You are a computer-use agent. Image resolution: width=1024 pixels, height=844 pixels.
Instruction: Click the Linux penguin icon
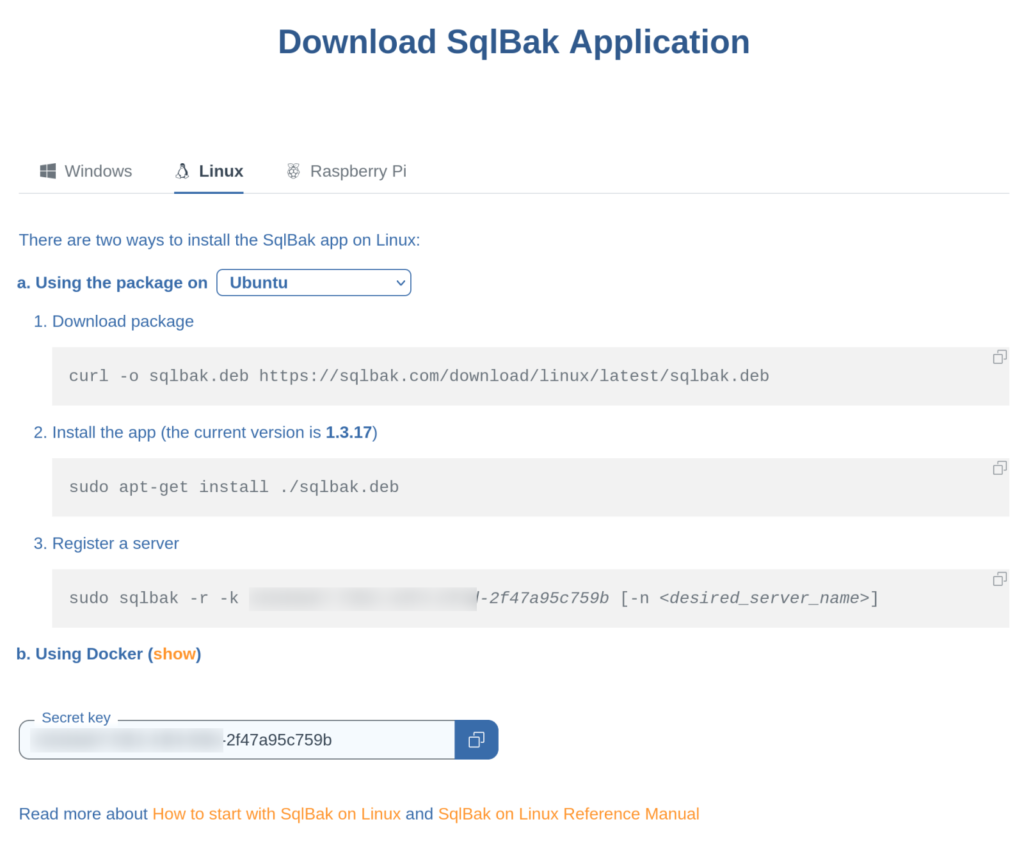coord(181,170)
